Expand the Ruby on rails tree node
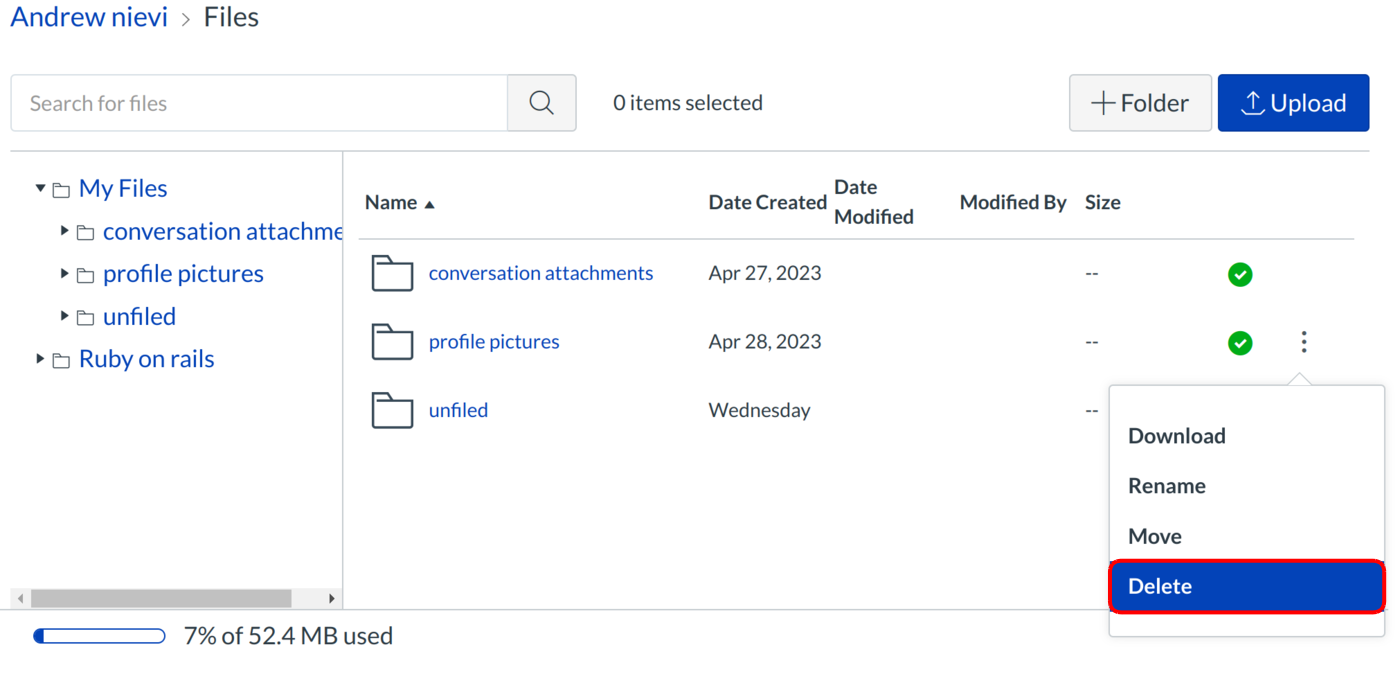The height and width of the screenshot is (681, 1400). (40, 359)
